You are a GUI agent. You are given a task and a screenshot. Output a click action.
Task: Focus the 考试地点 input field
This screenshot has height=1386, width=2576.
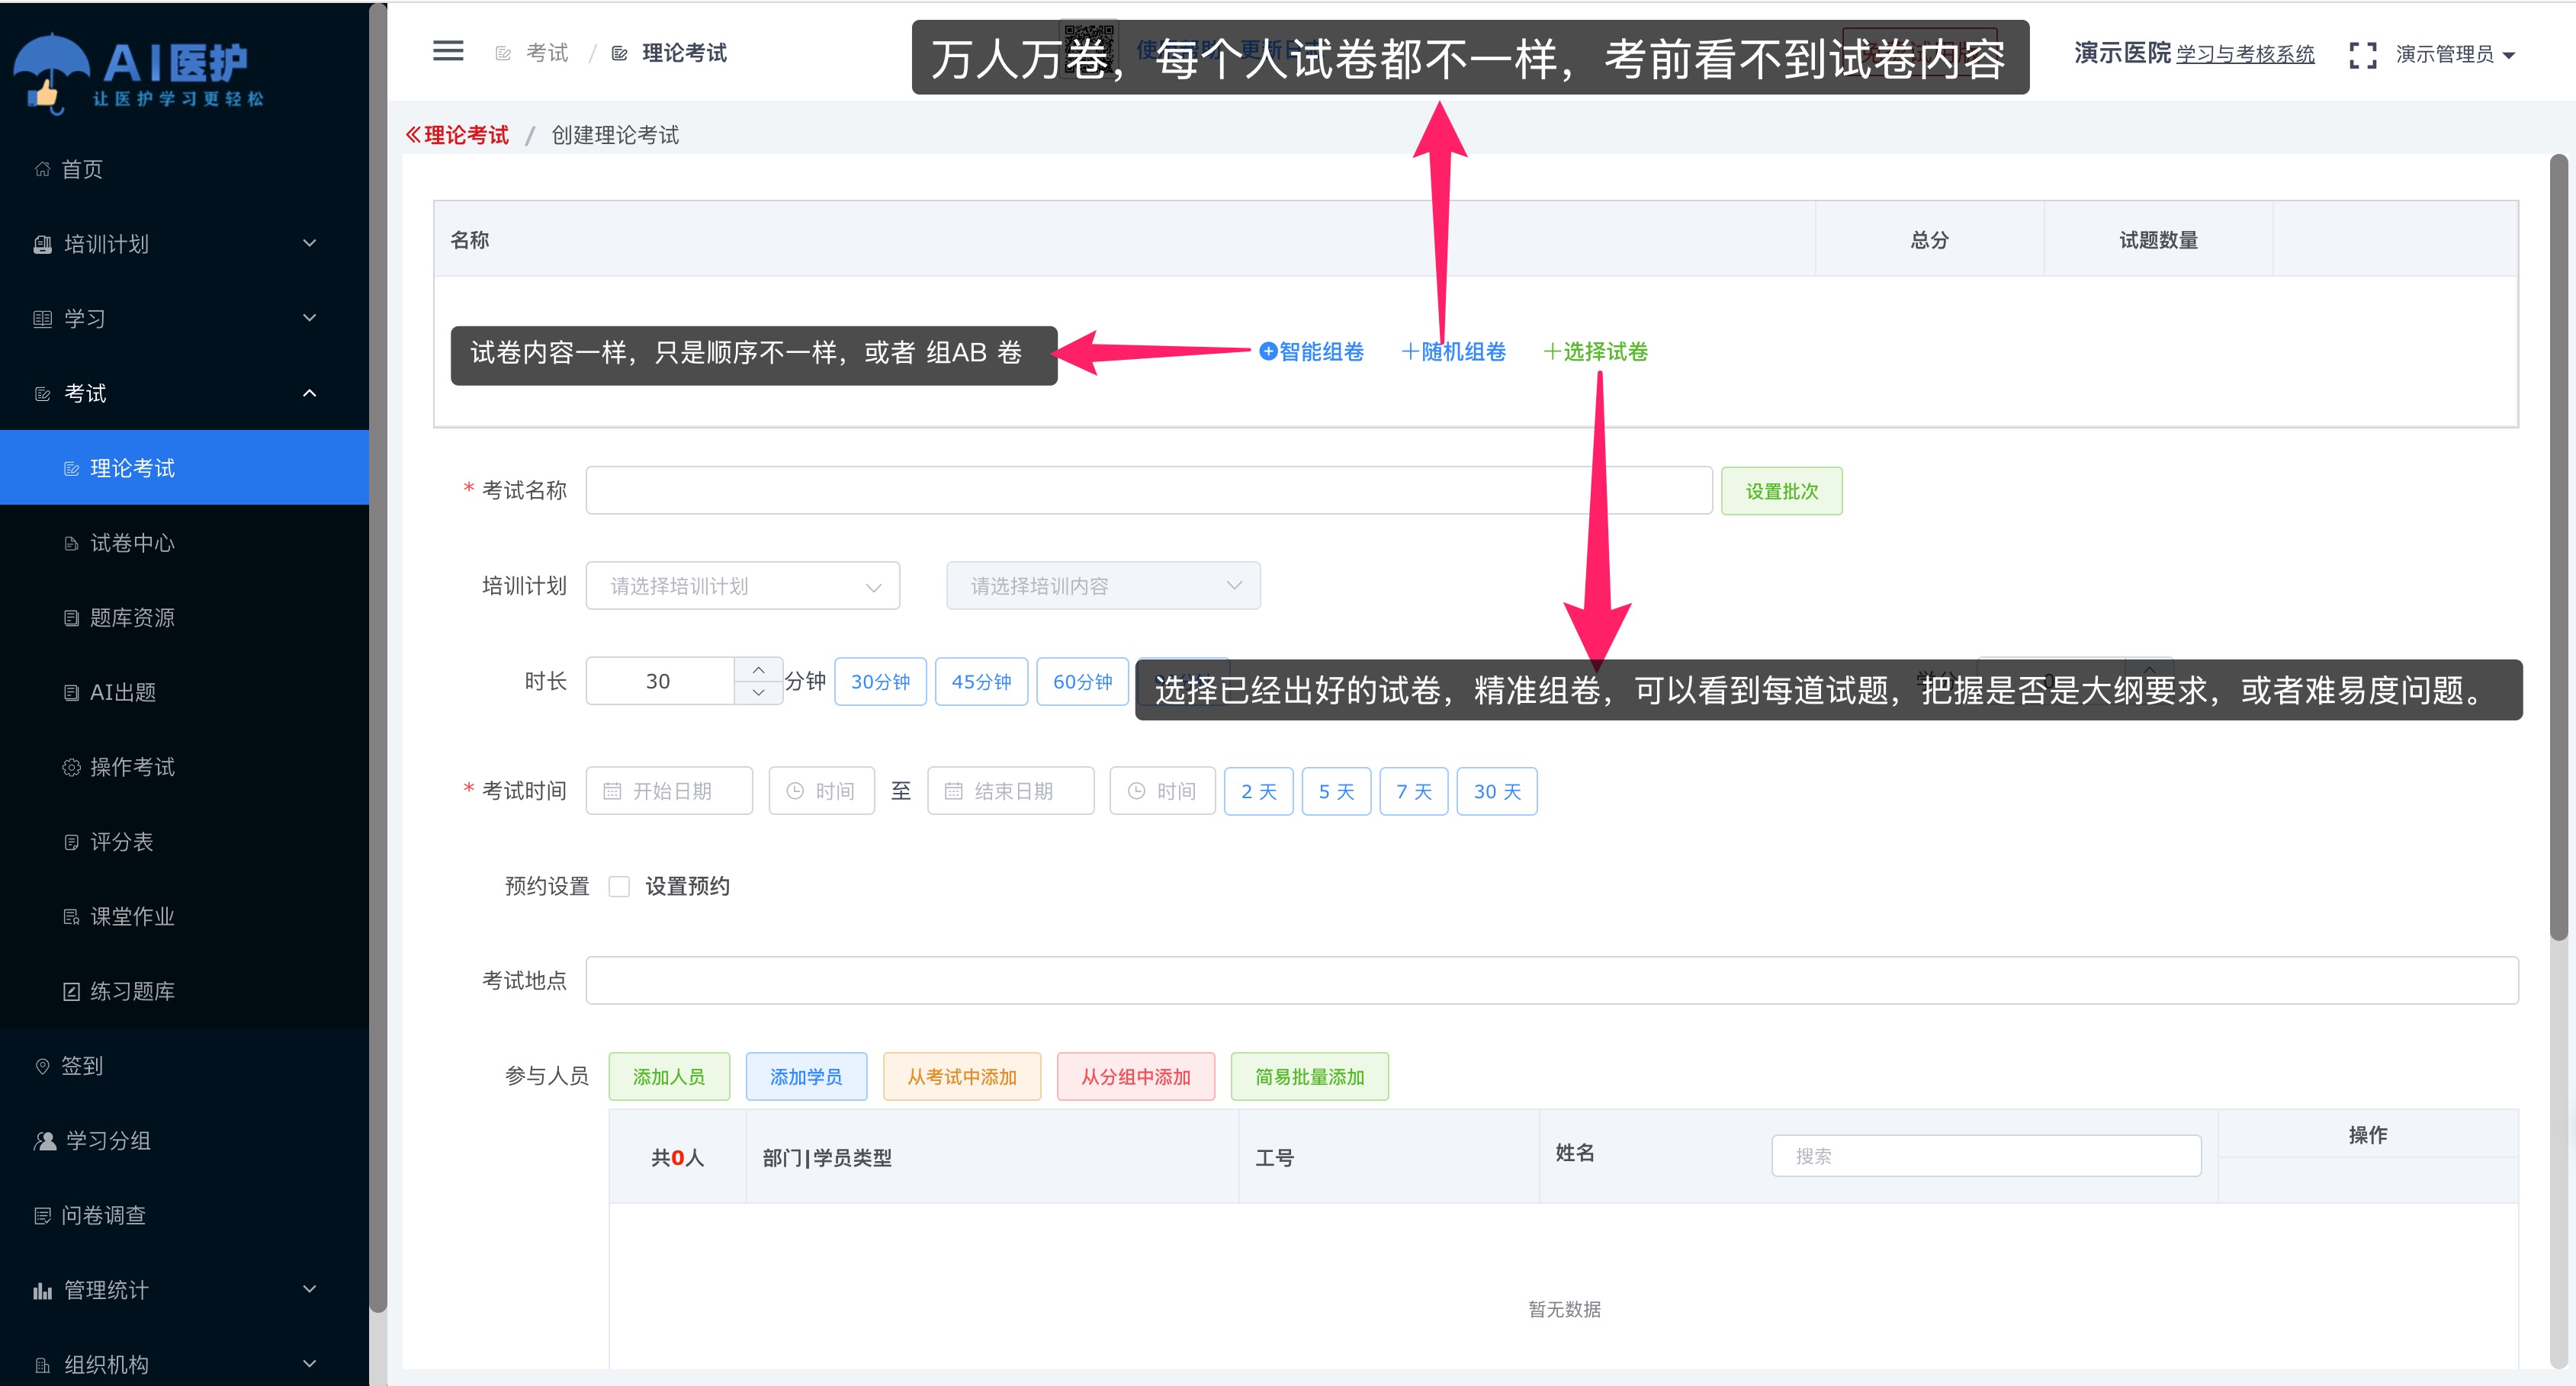[x=1552, y=981]
